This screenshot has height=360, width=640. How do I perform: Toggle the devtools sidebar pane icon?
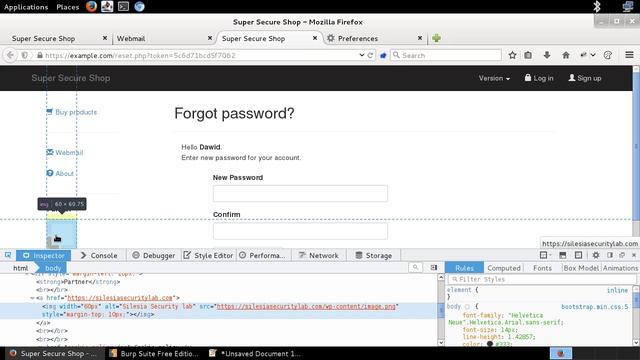(x=434, y=267)
